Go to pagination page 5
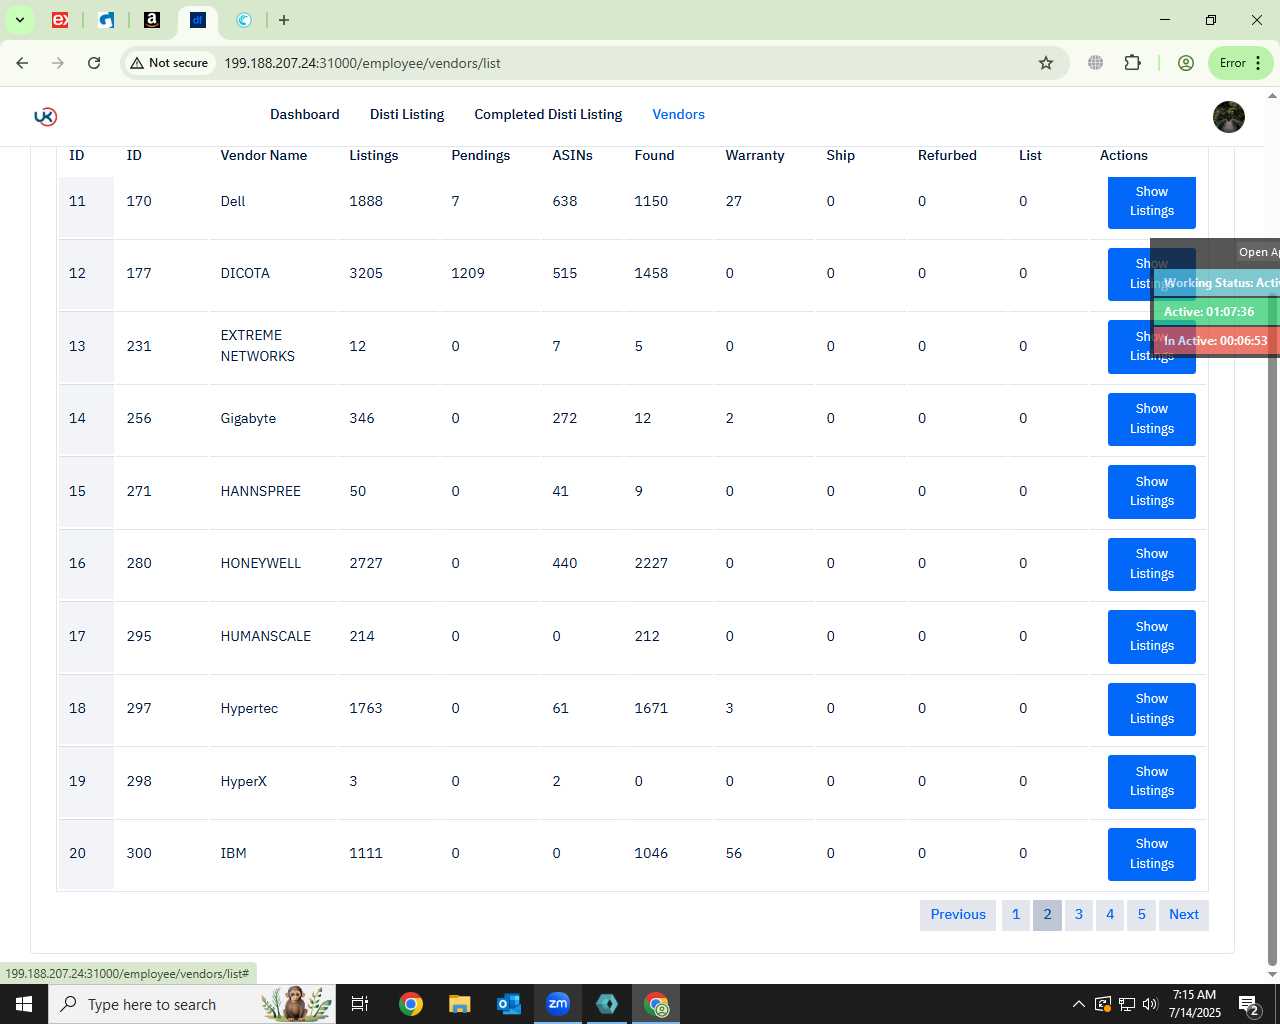 click(1142, 915)
